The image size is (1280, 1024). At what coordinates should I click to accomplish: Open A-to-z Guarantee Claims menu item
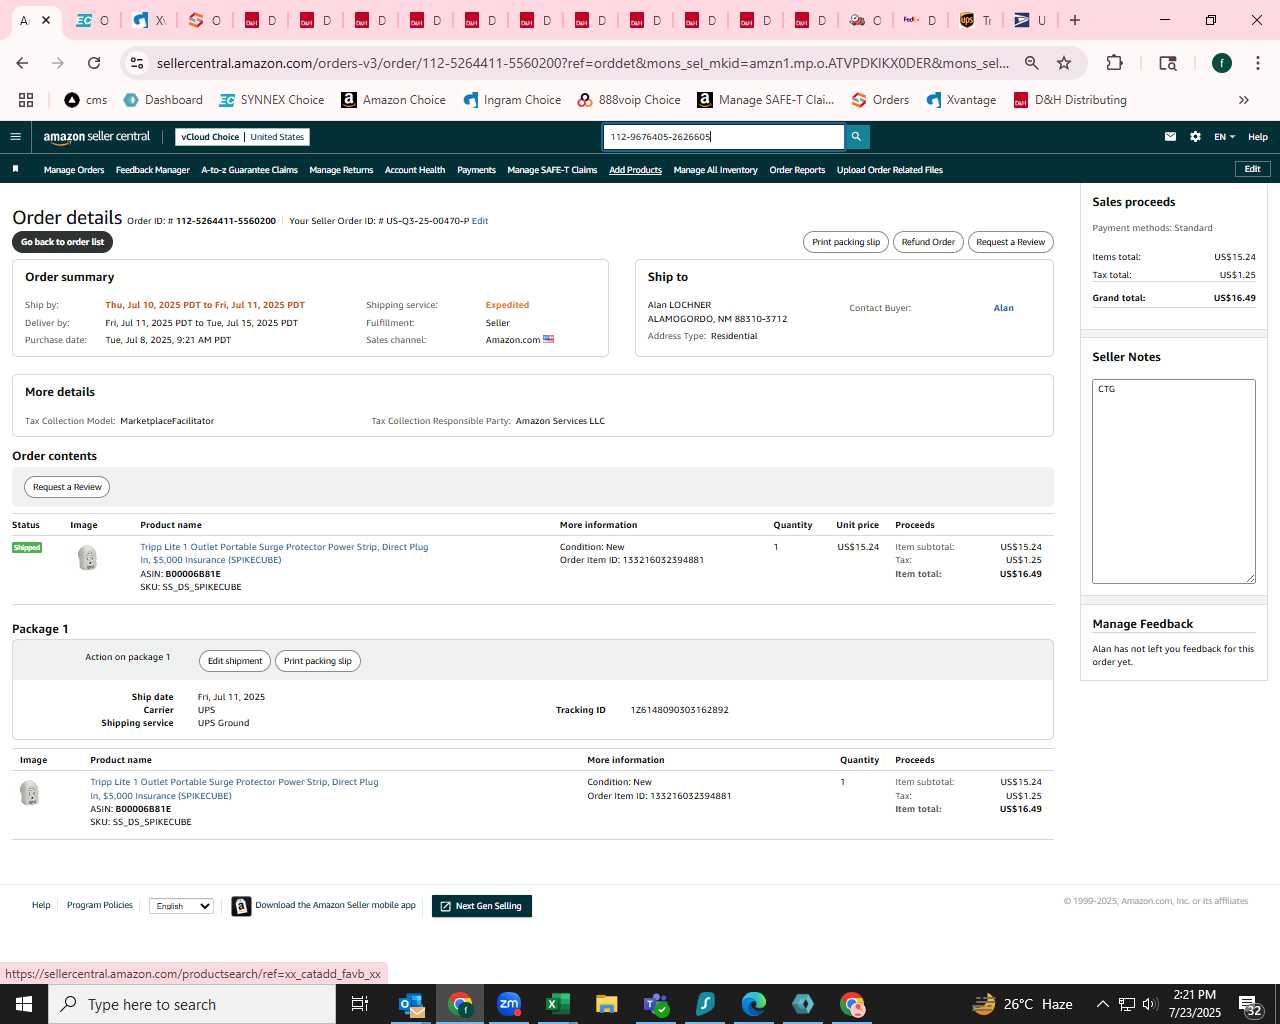click(249, 170)
